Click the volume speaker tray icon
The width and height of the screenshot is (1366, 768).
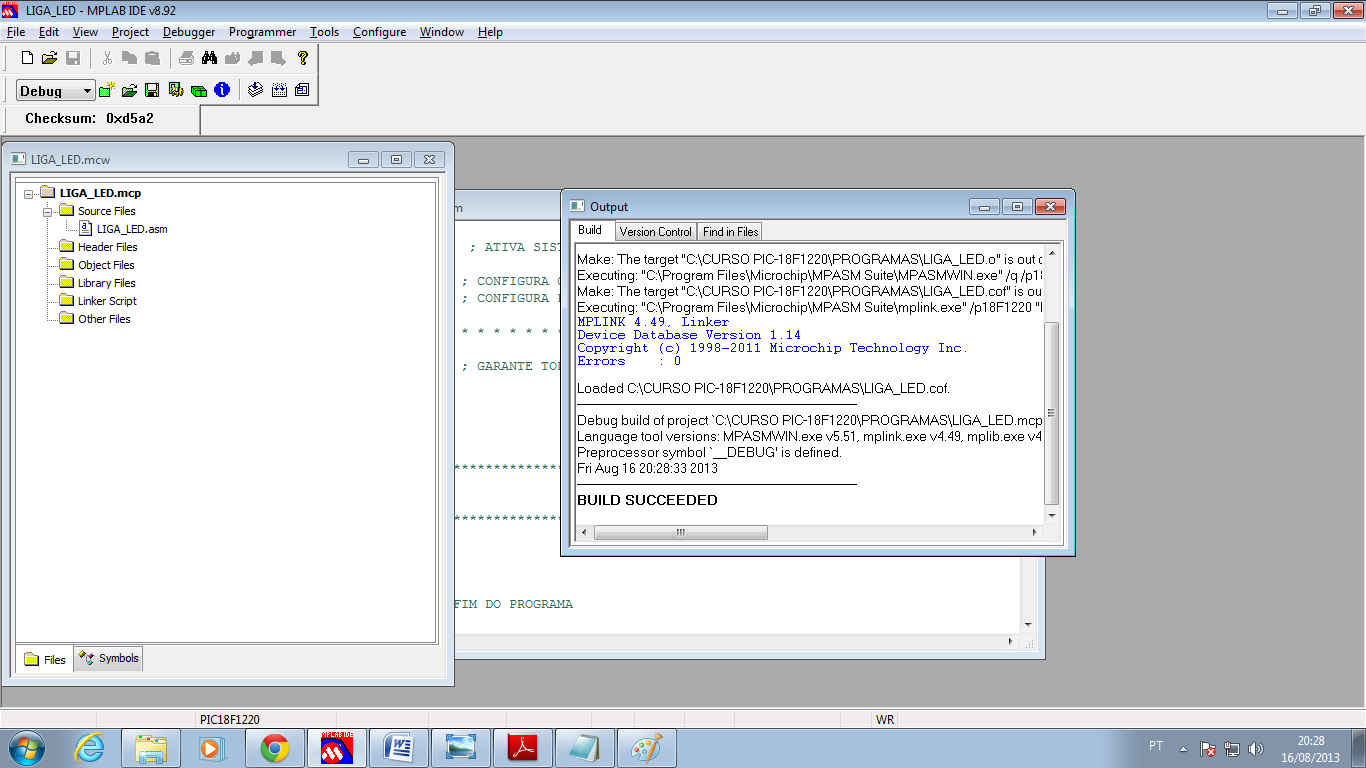click(1256, 748)
